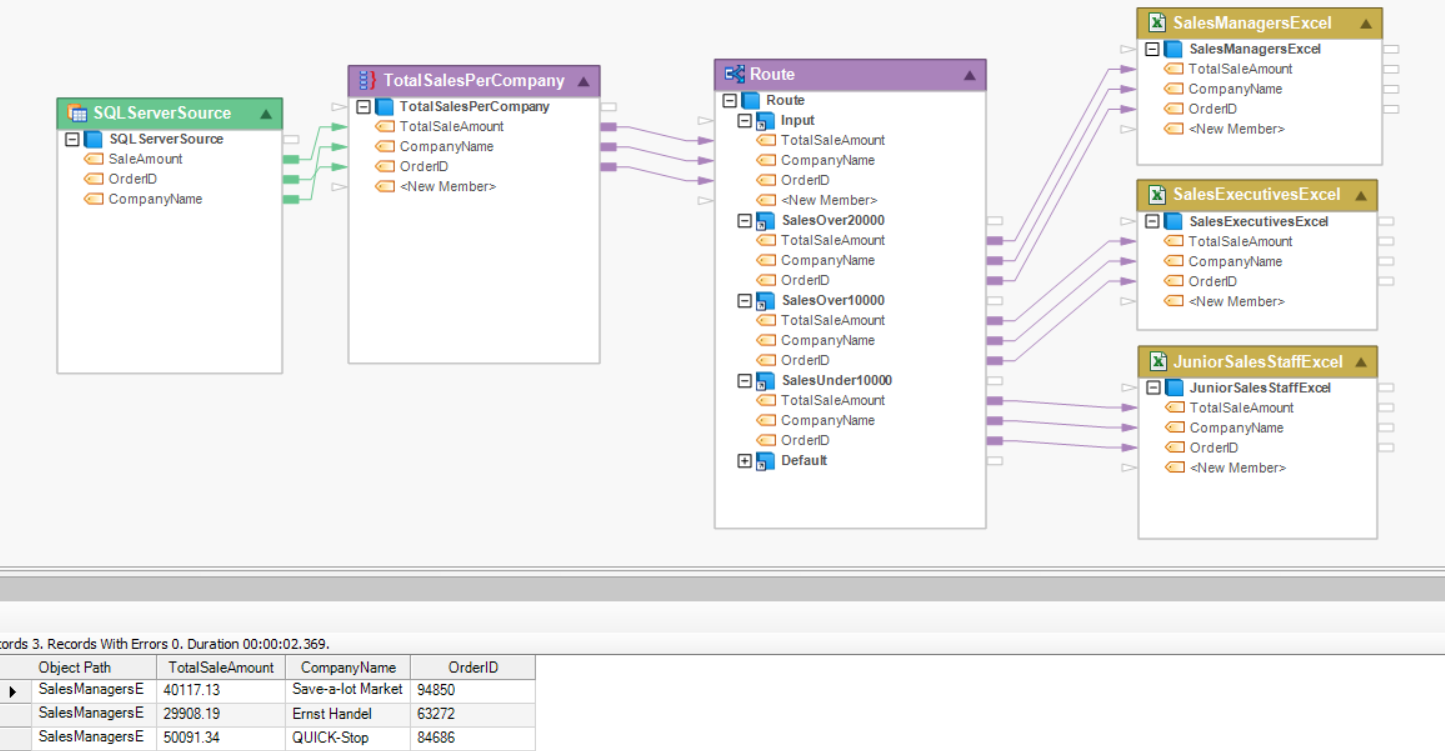The height and width of the screenshot is (751, 1445).
Task: Collapse the TotalSalesPerCompany root tree node
Action: [361, 106]
